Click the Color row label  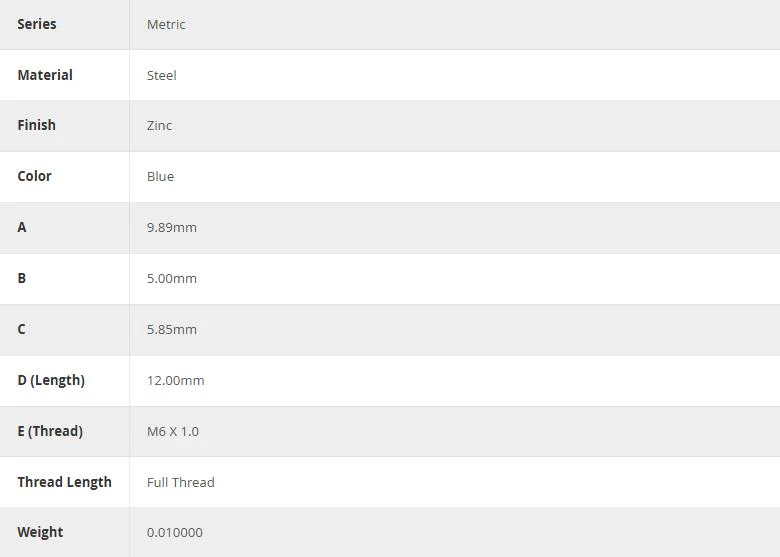[x=34, y=176]
